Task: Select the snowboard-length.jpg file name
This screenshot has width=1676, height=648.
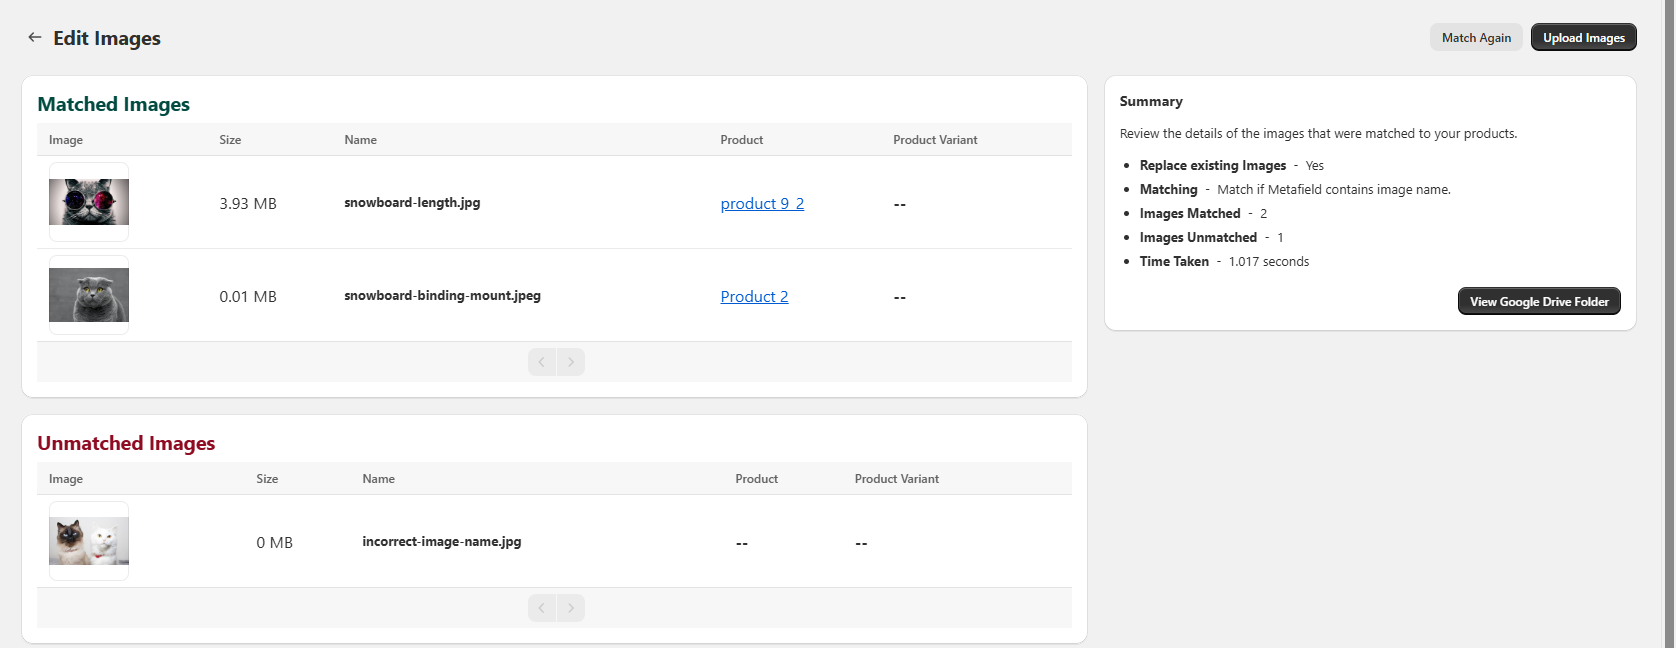Action: (x=412, y=203)
